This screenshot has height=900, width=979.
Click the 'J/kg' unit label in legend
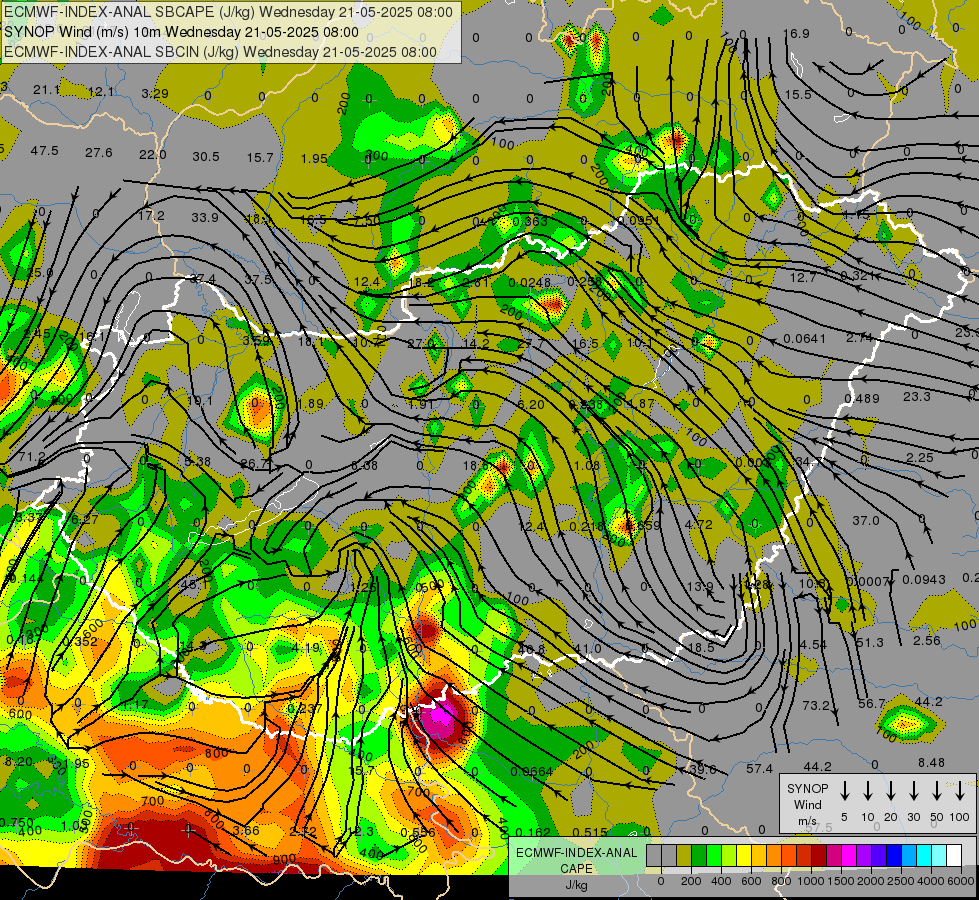[x=576, y=885]
